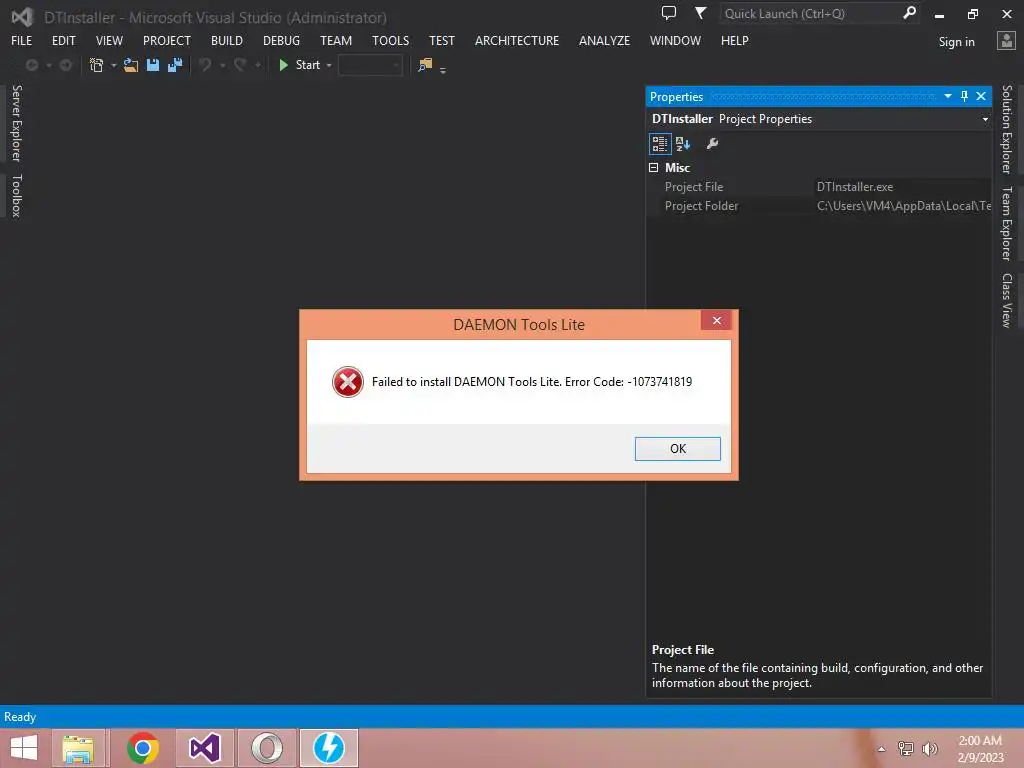Select the Project Folder property row
This screenshot has height=768, width=1024.
click(820, 206)
